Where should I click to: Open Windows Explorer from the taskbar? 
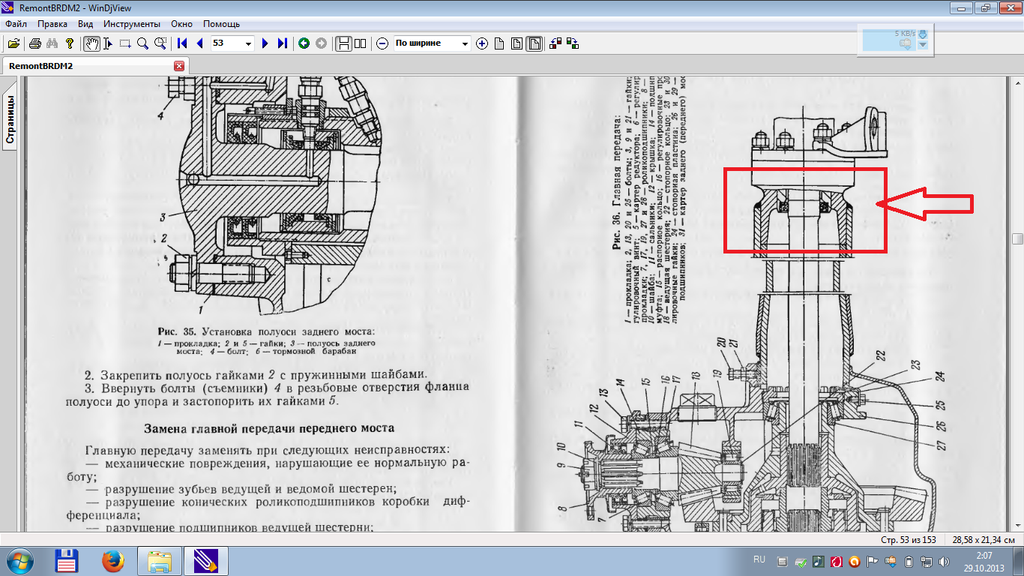(159, 561)
